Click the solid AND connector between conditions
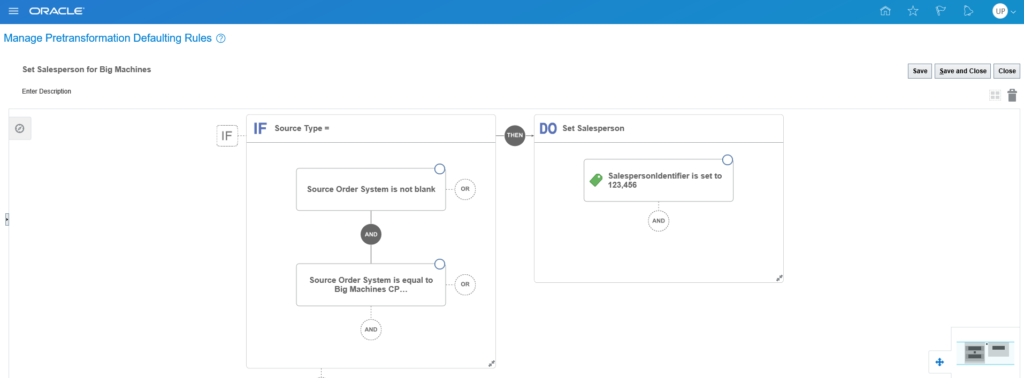Image resolution: width=1024 pixels, height=378 pixels. (x=371, y=234)
